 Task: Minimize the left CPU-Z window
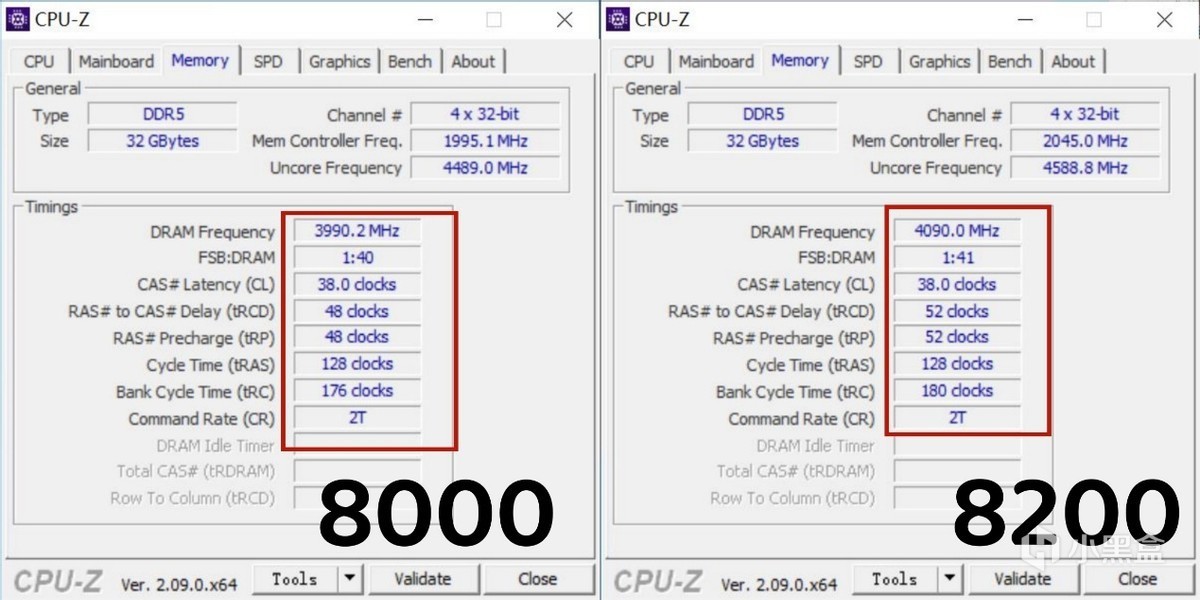(x=423, y=19)
